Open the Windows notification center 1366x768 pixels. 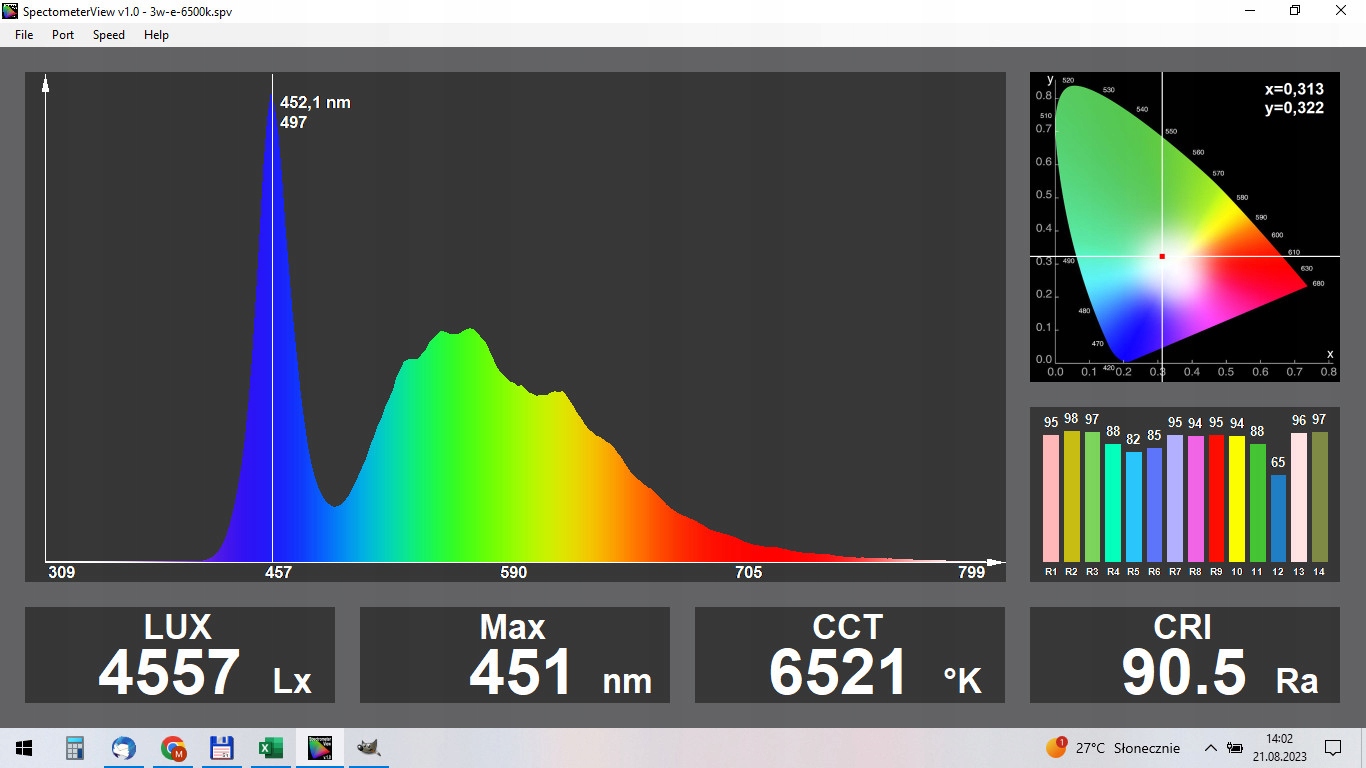click(x=1333, y=748)
